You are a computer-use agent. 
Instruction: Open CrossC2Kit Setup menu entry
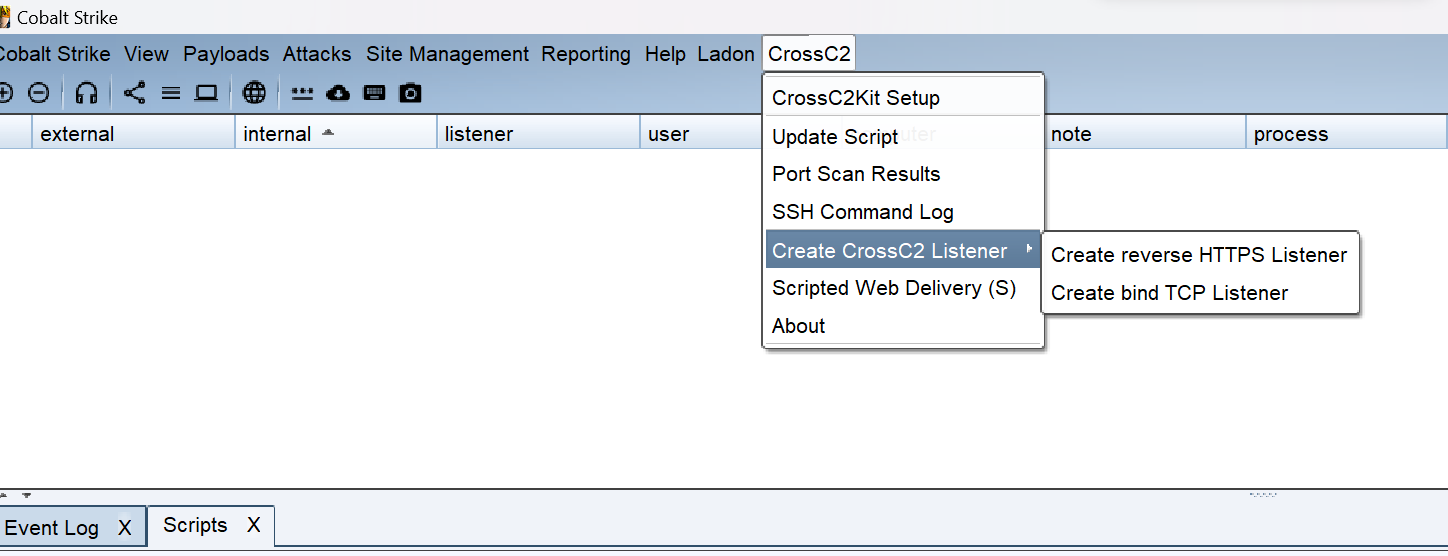855,98
